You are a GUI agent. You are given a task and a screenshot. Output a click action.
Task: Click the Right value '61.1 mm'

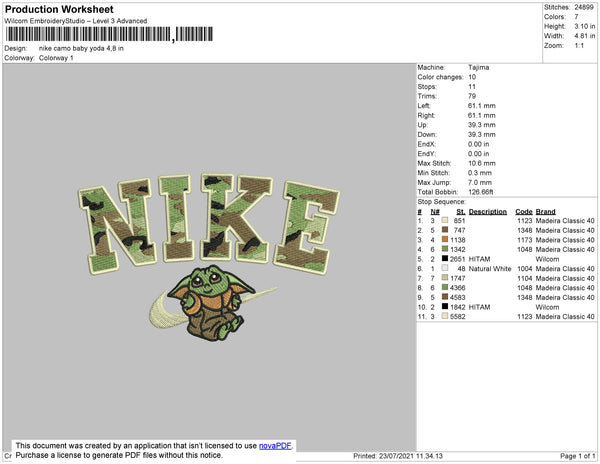coord(481,115)
